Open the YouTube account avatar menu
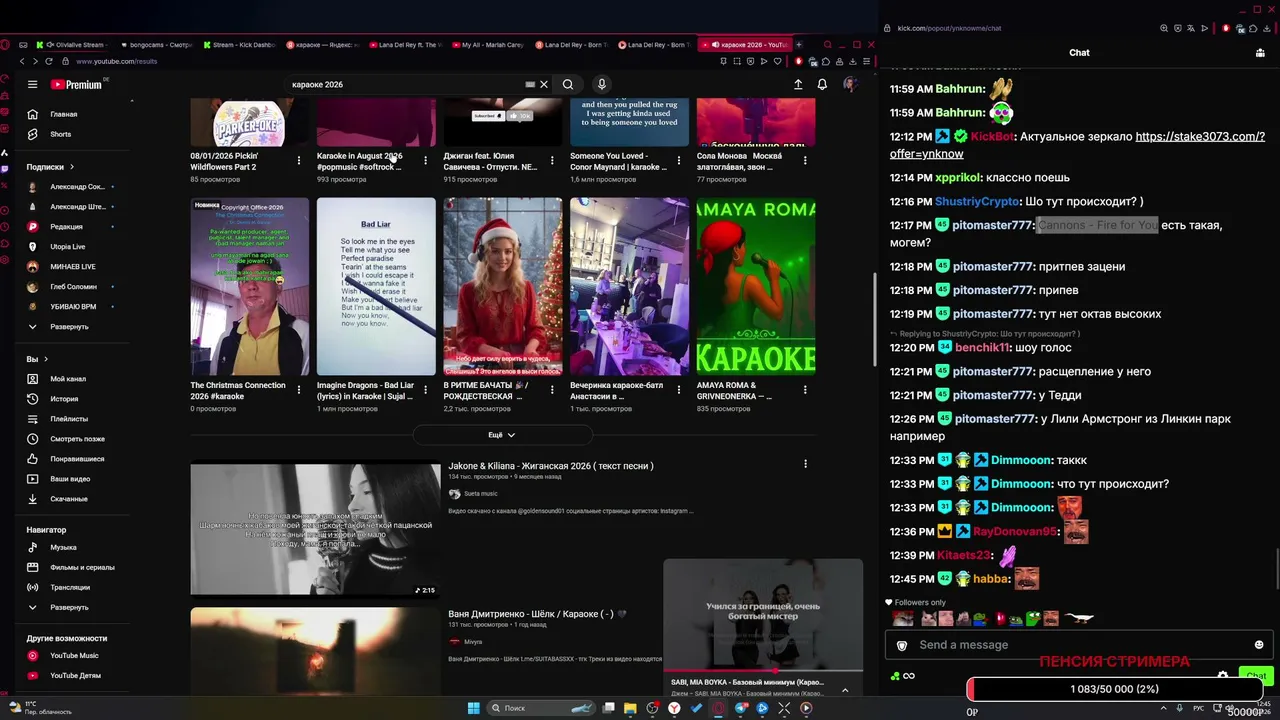The image size is (1280, 720). (x=850, y=85)
